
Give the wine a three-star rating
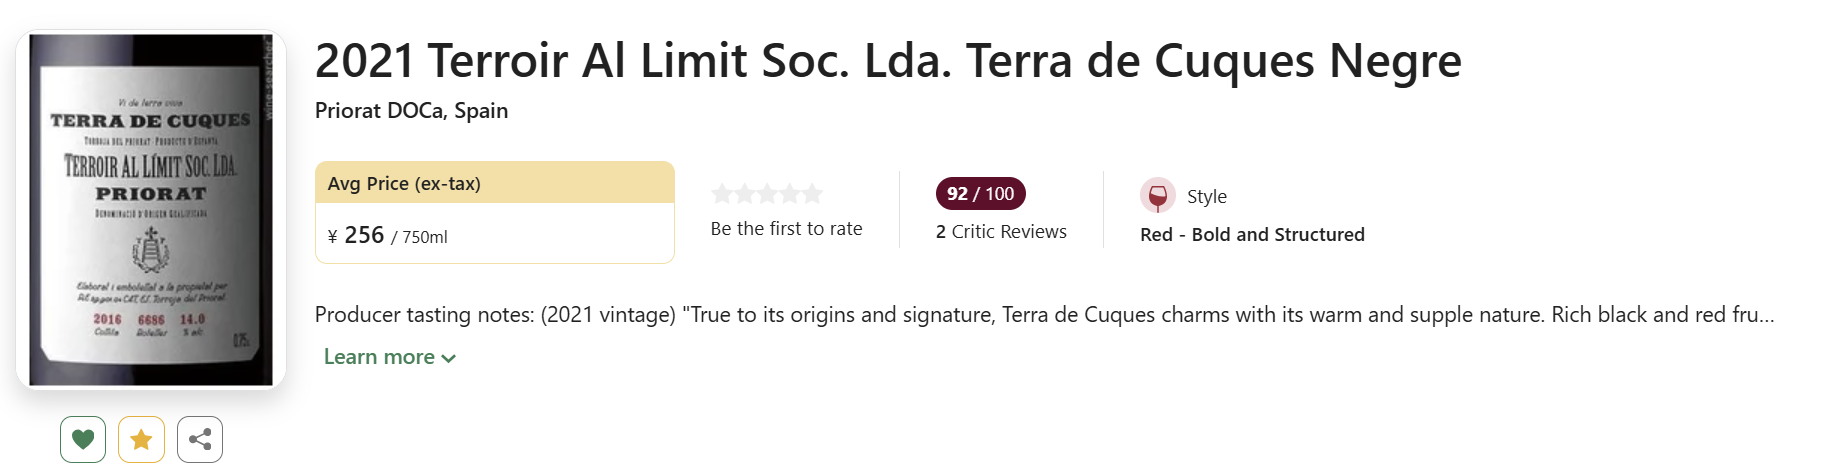tap(767, 194)
